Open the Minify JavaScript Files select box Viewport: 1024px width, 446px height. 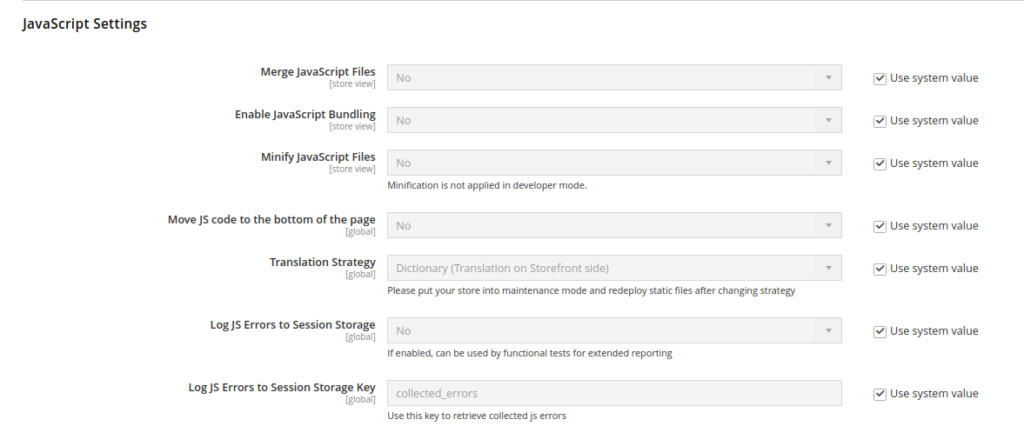click(614, 163)
